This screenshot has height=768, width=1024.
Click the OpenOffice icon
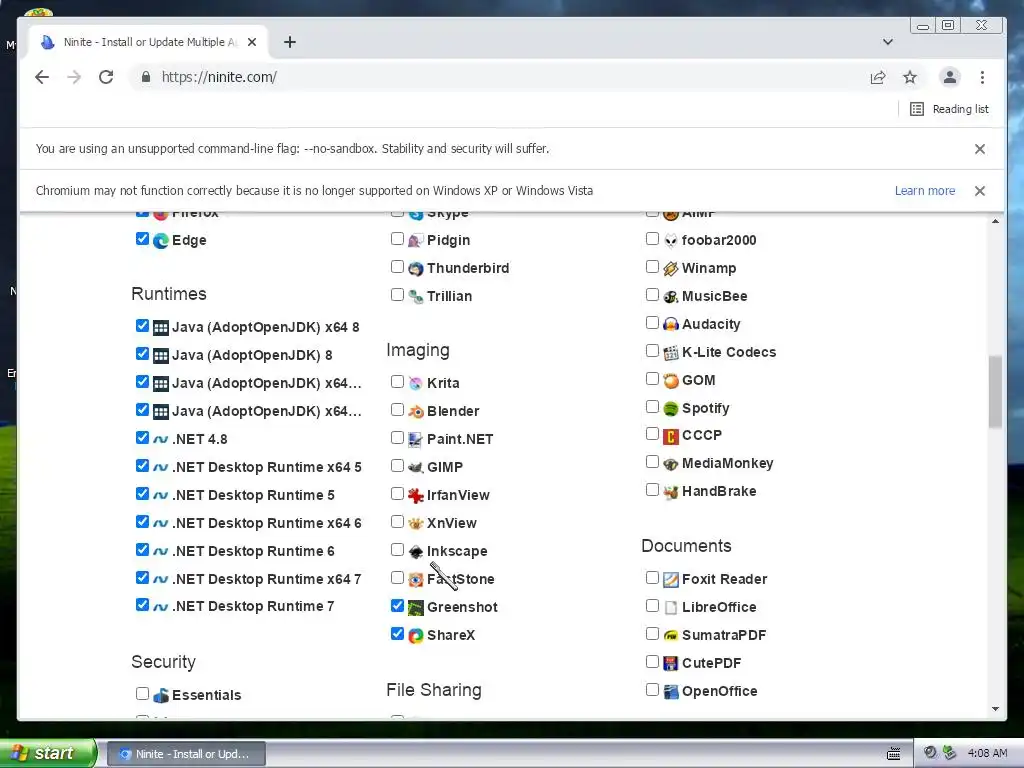click(671, 692)
